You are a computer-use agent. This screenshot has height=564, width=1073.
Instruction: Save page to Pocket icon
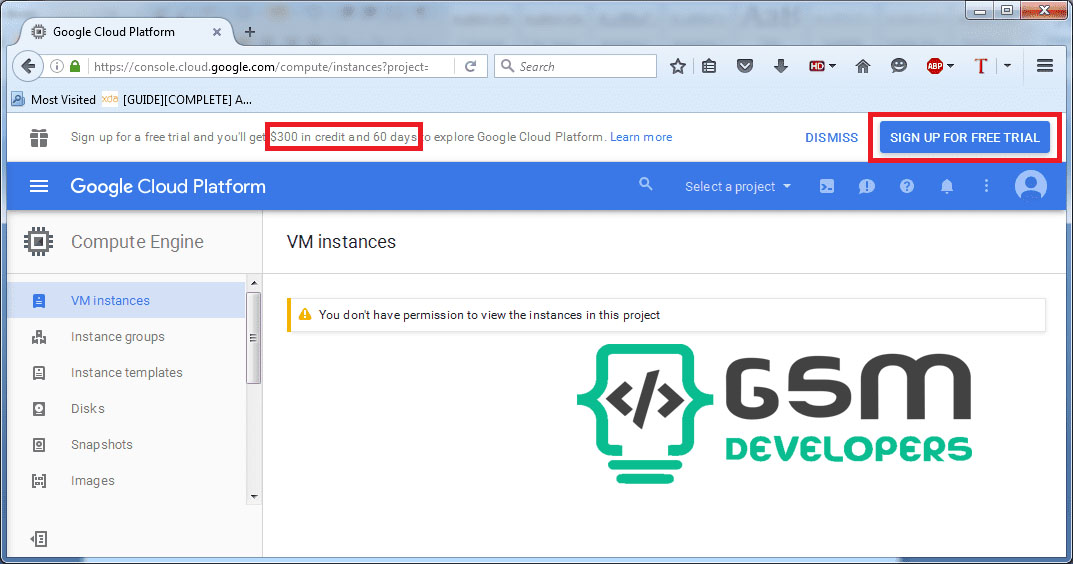pyautogui.click(x=745, y=66)
